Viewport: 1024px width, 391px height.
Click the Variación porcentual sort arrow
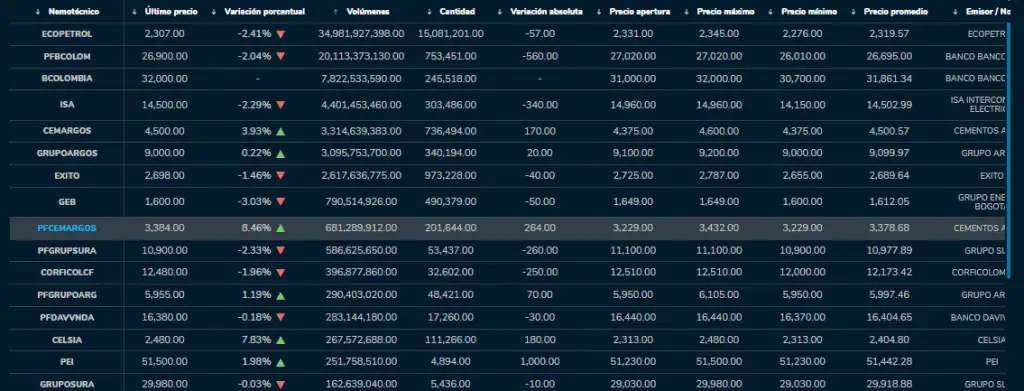click(214, 12)
